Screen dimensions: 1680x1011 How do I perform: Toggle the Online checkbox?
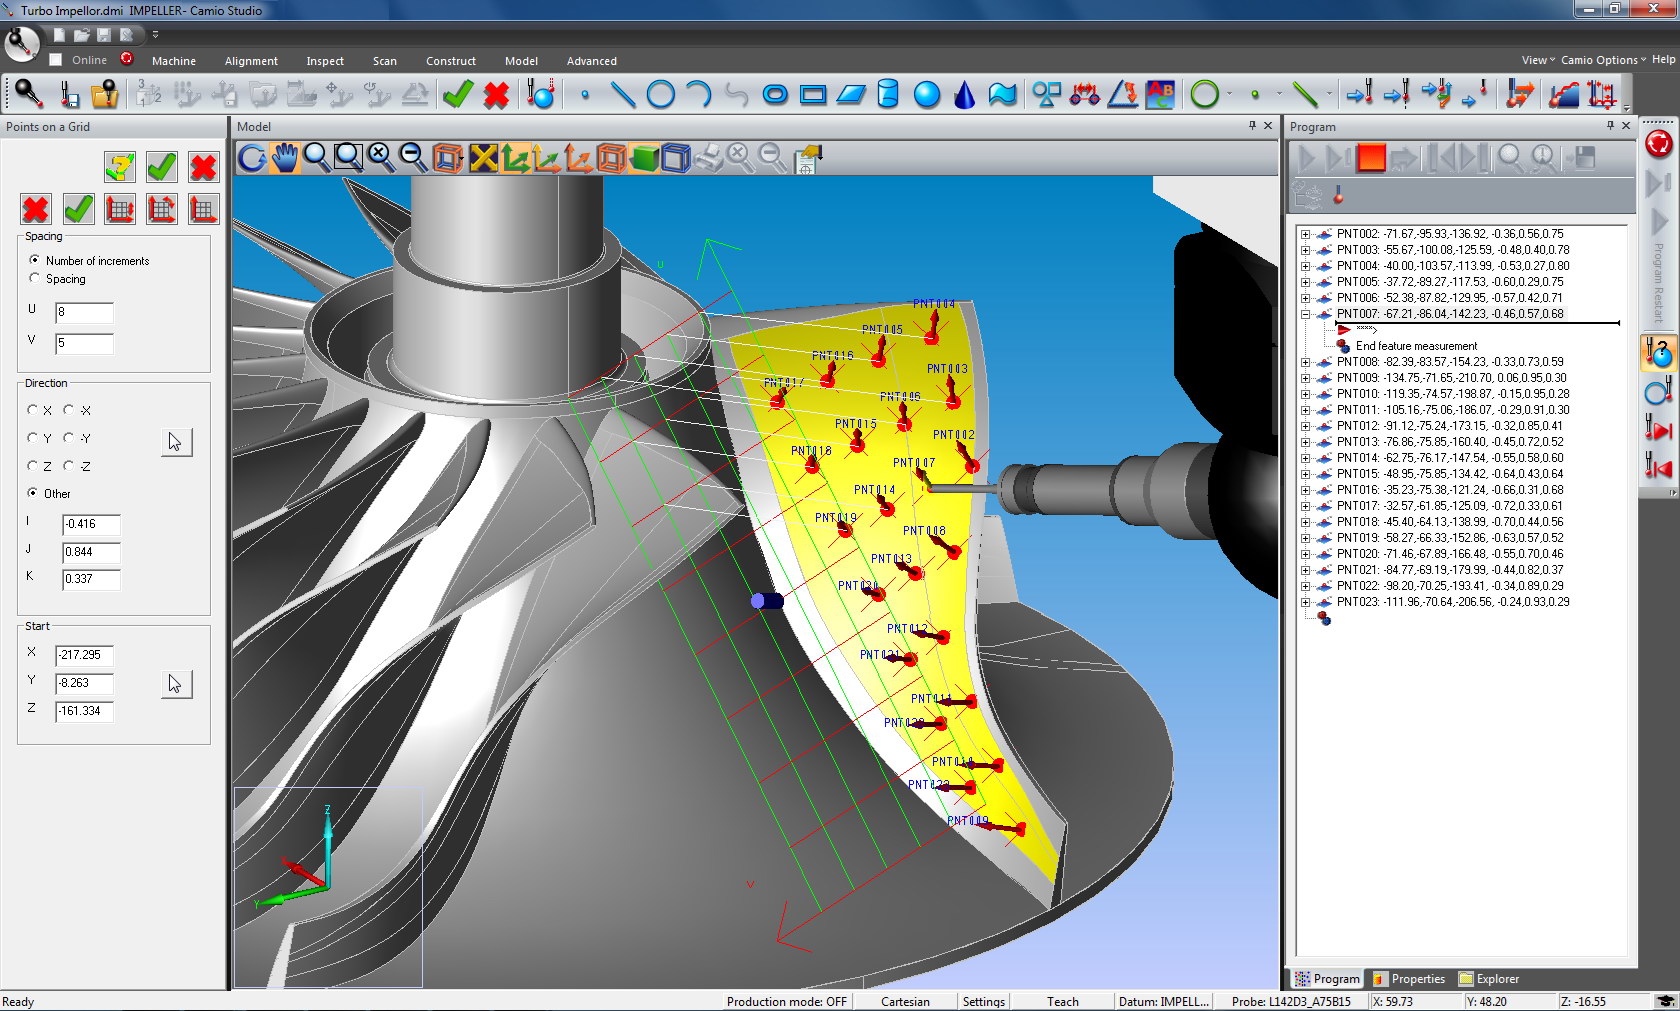[x=56, y=60]
